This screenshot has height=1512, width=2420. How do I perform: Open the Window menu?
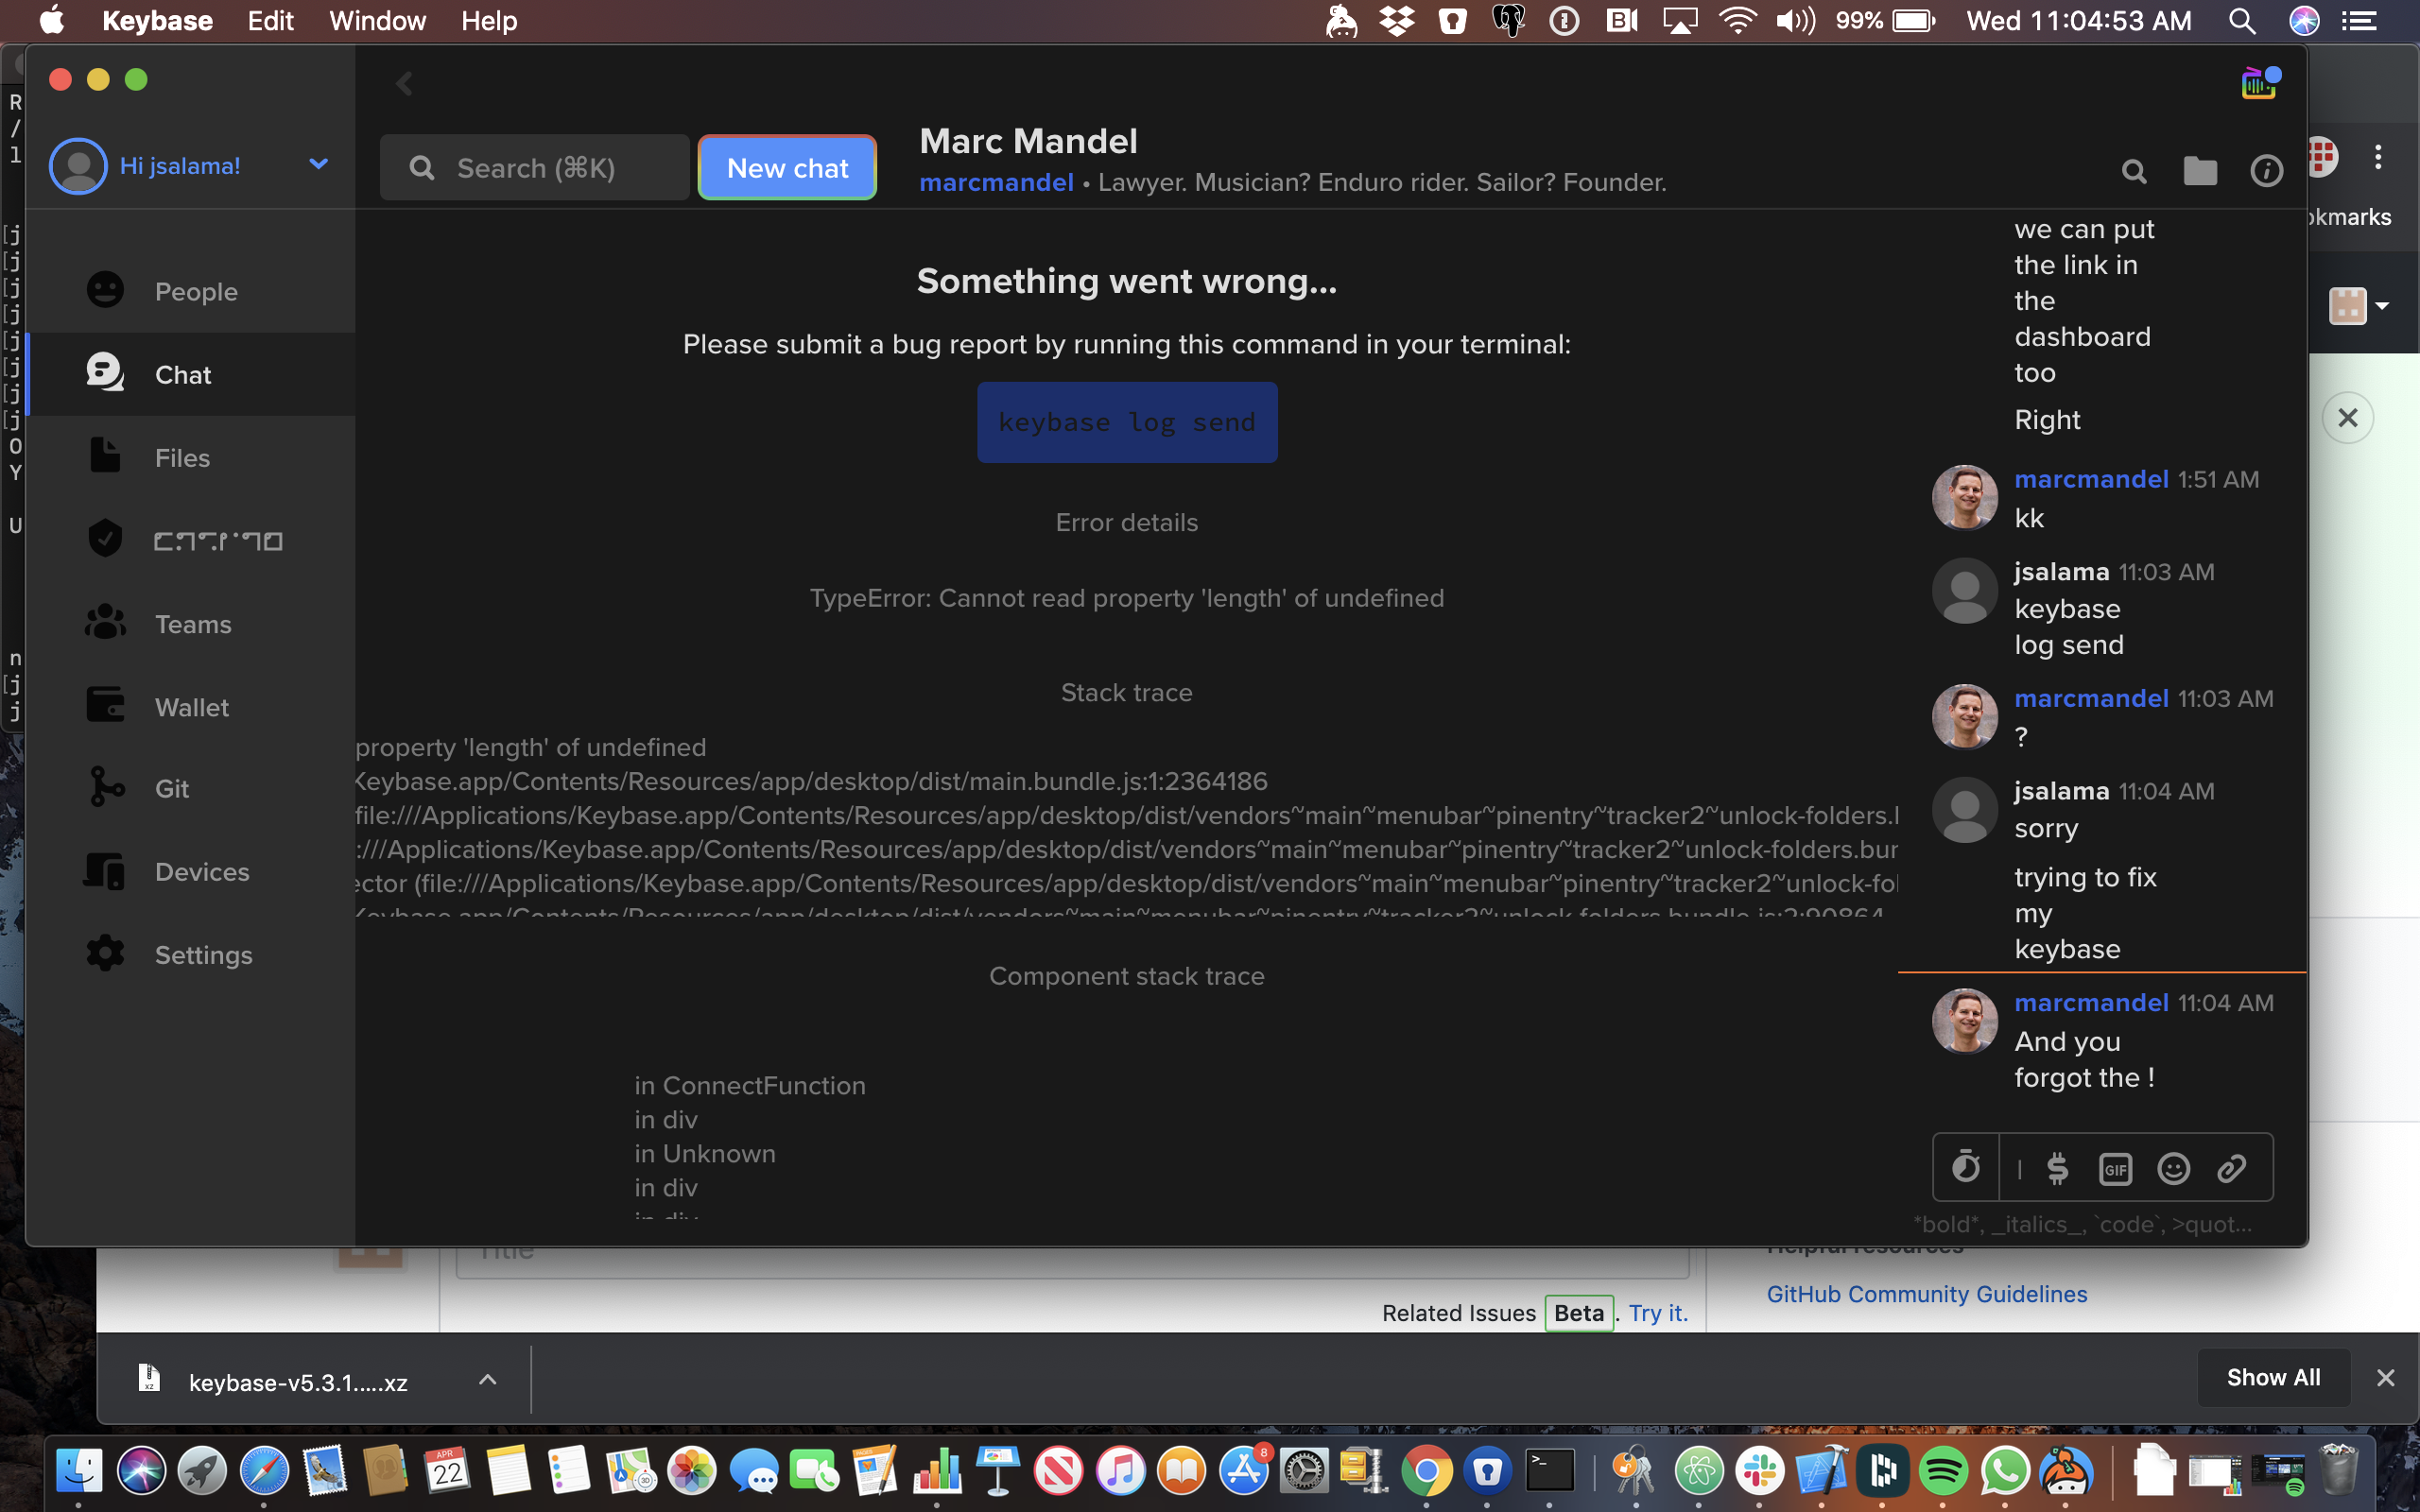tap(377, 21)
